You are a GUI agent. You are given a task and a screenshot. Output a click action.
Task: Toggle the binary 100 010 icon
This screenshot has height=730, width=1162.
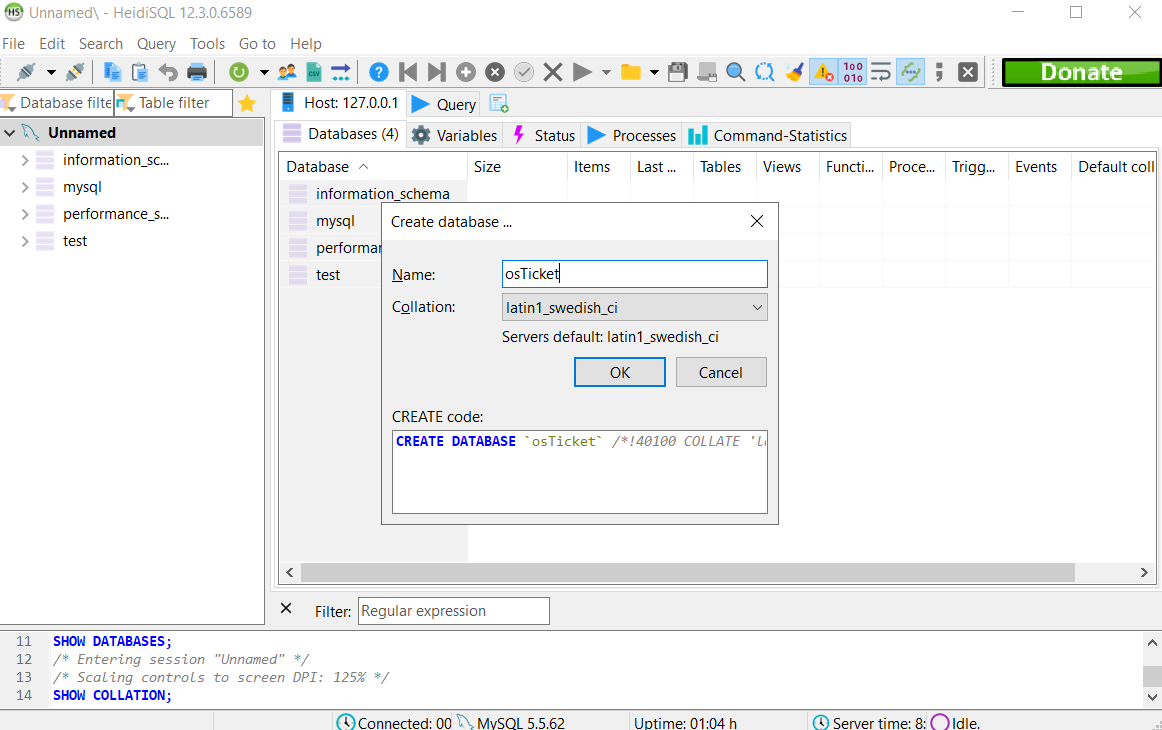[x=853, y=72]
